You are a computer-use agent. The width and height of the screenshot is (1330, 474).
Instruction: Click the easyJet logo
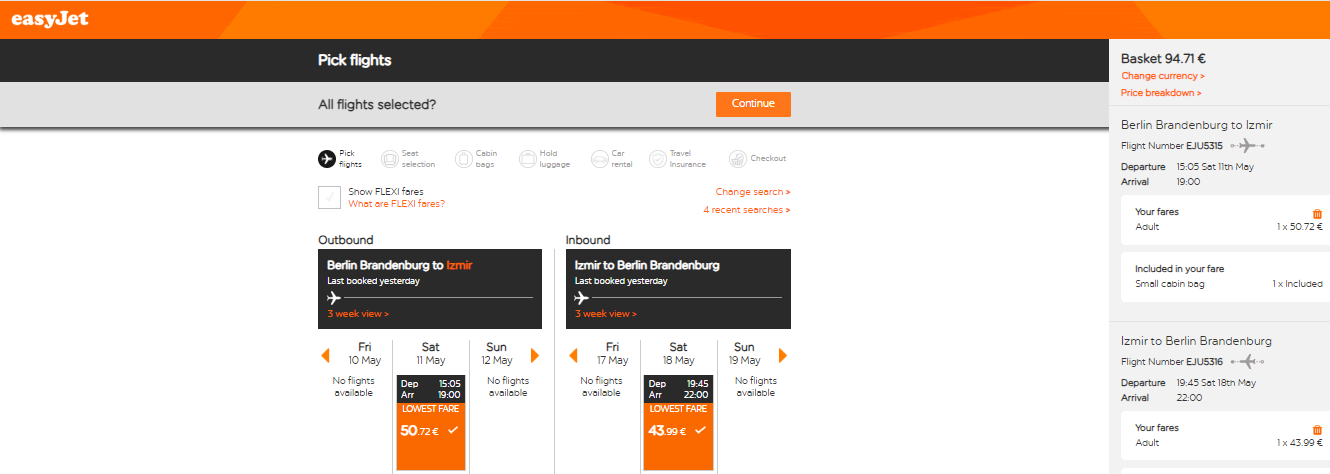click(x=50, y=18)
